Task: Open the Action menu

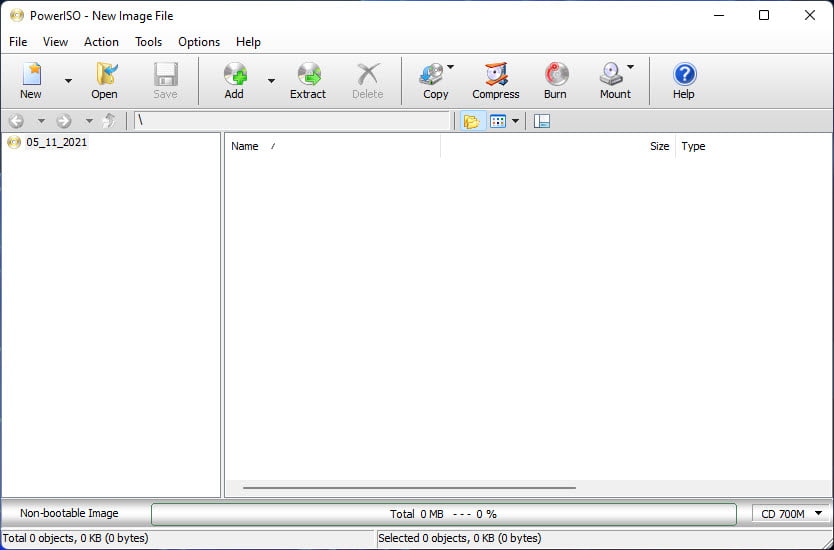Action: [x=101, y=42]
